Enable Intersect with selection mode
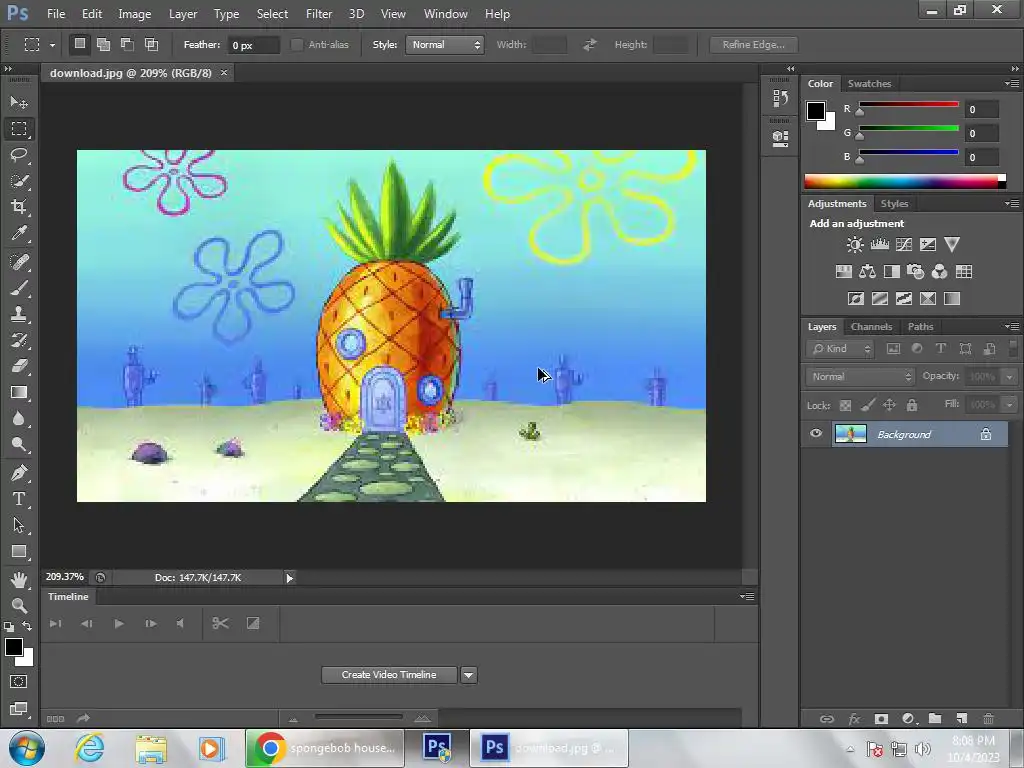The image size is (1024, 768). [152, 44]
